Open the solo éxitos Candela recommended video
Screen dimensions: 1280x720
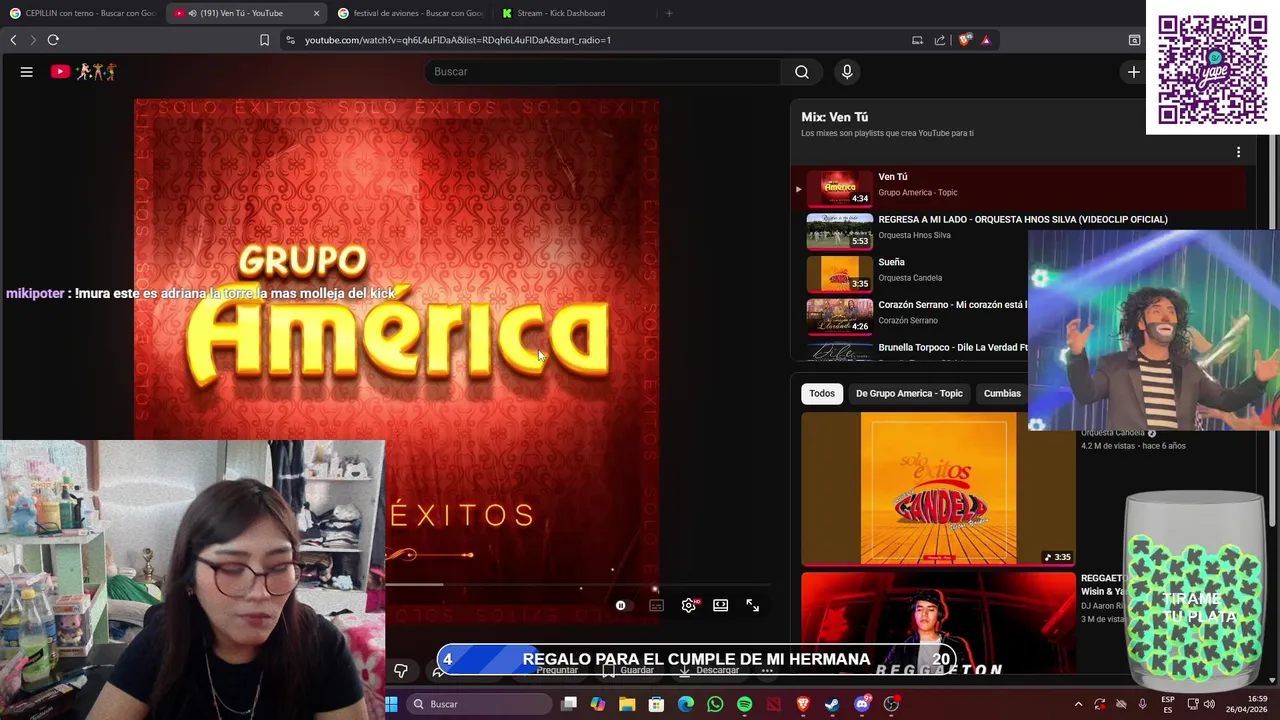[x=938, y=489]
